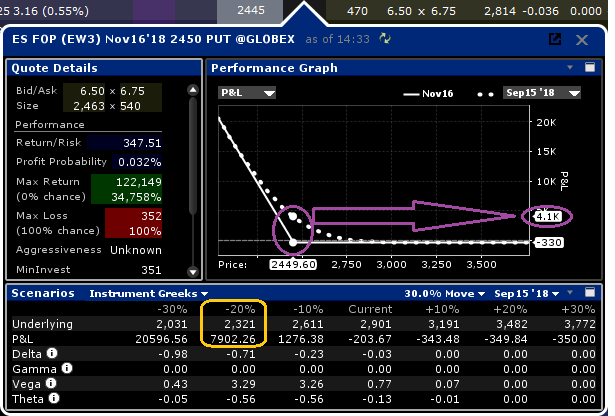This screenshot has width=615, height=416.
Task: Click the -30% scenario column header
Action: [172, 309]
